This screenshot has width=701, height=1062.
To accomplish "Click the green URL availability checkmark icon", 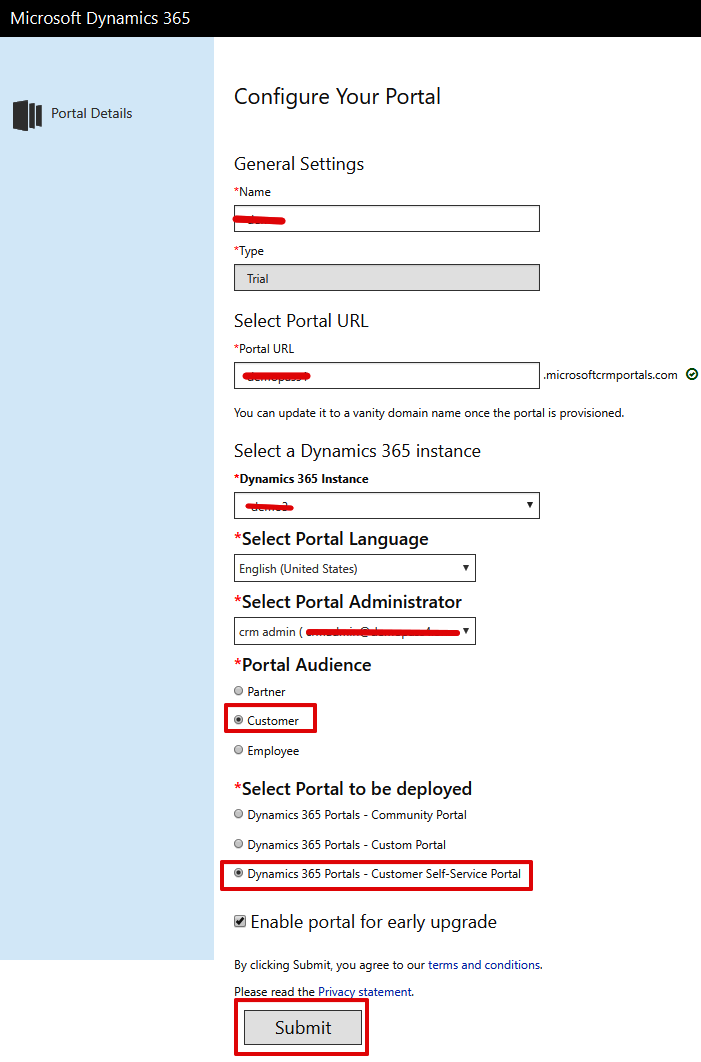I will [x=692, y=375].
